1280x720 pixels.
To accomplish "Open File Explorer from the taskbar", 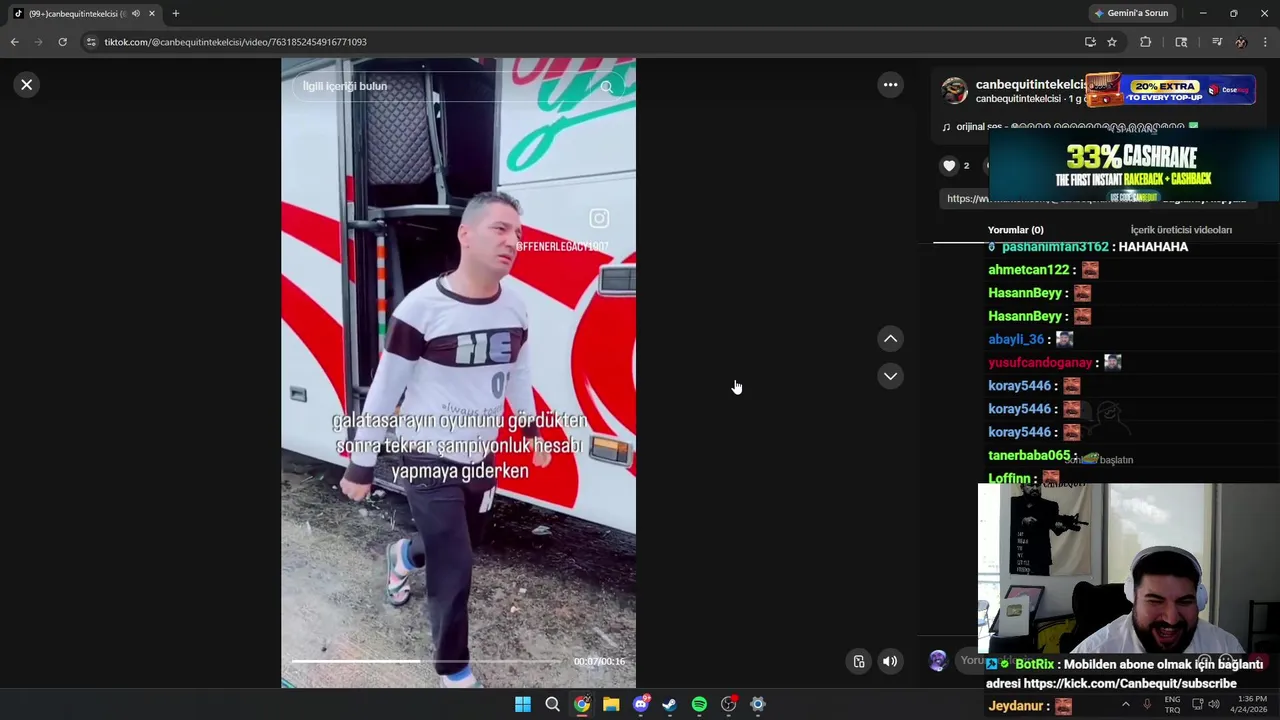I will point(611,705).
